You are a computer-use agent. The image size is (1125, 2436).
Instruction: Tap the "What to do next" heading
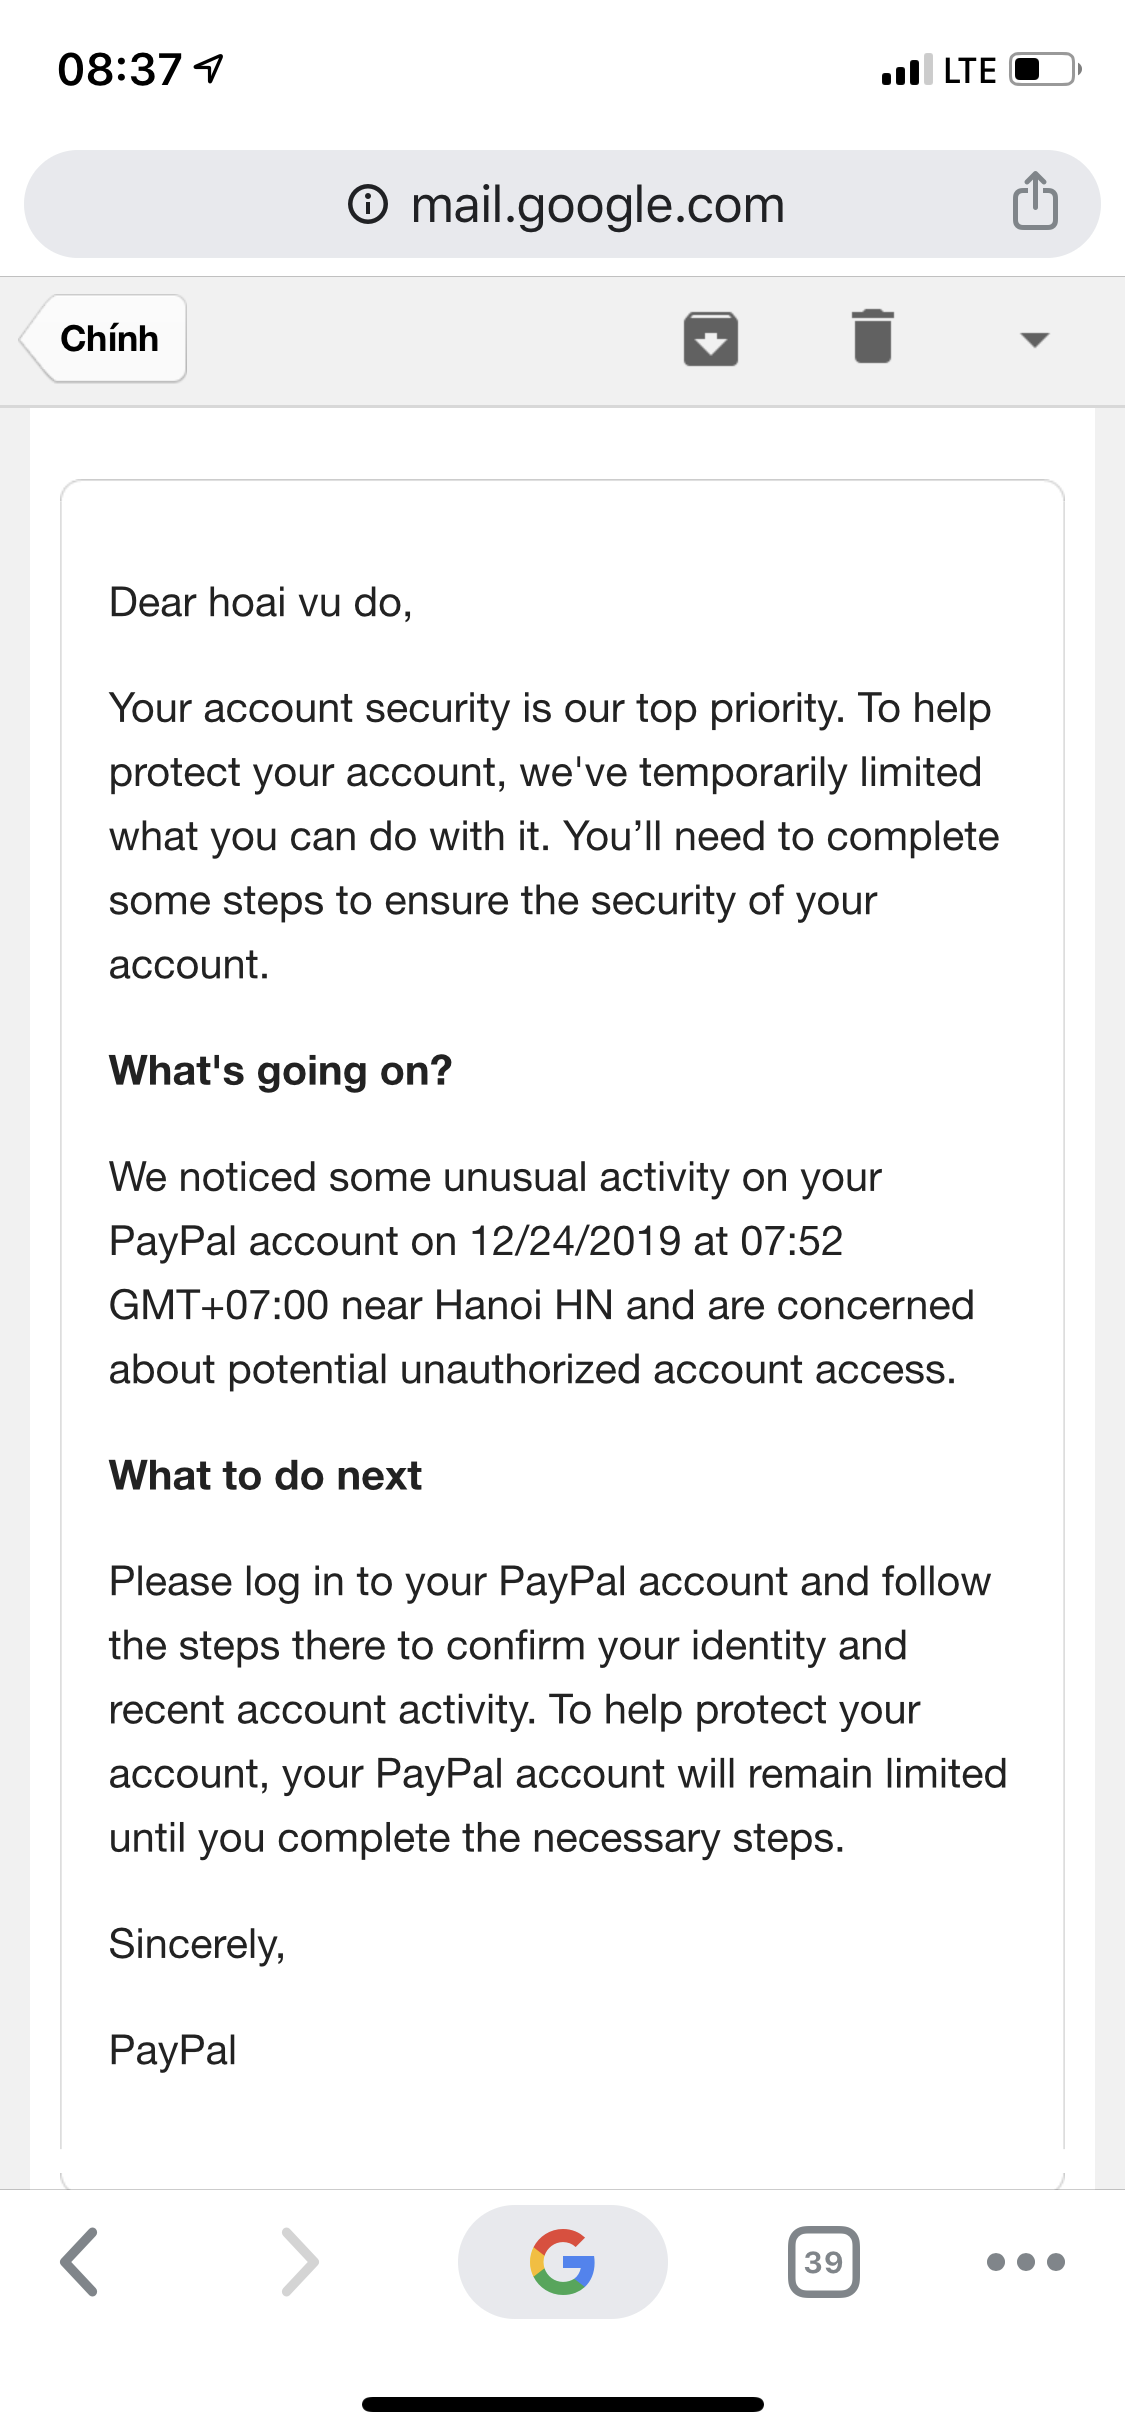(265, 1476)
